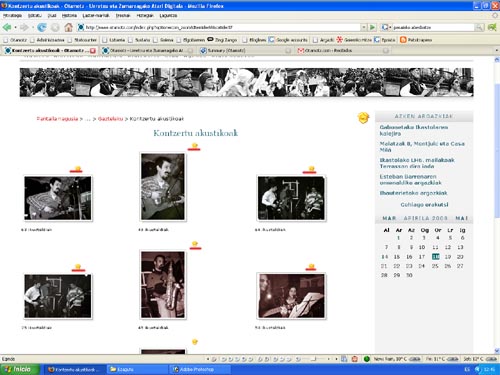Viewport: 500px width, 375px height.
Task: Click the Inicio start button
Action: (x=20, y=369)
